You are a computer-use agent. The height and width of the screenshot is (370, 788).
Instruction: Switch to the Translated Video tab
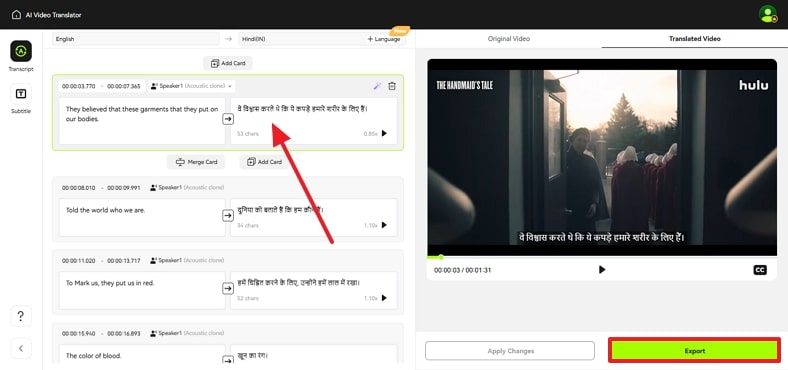pos(695,39)
